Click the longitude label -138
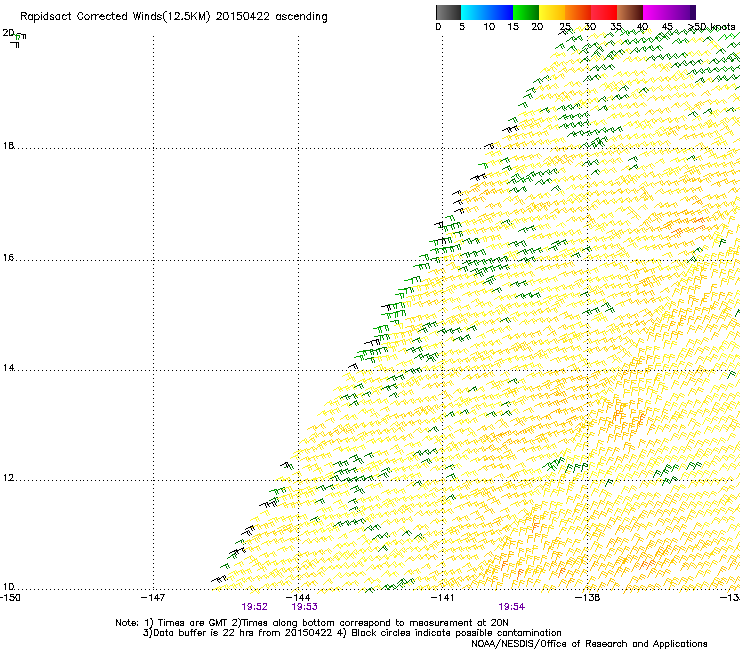Viewport: 740px width, 650px height. [x=587, y=598]
